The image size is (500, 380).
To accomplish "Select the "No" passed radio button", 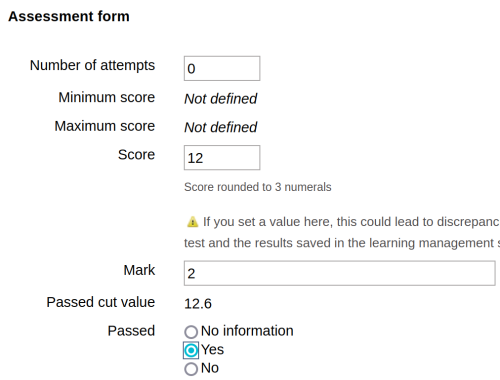I will (191, 369).
